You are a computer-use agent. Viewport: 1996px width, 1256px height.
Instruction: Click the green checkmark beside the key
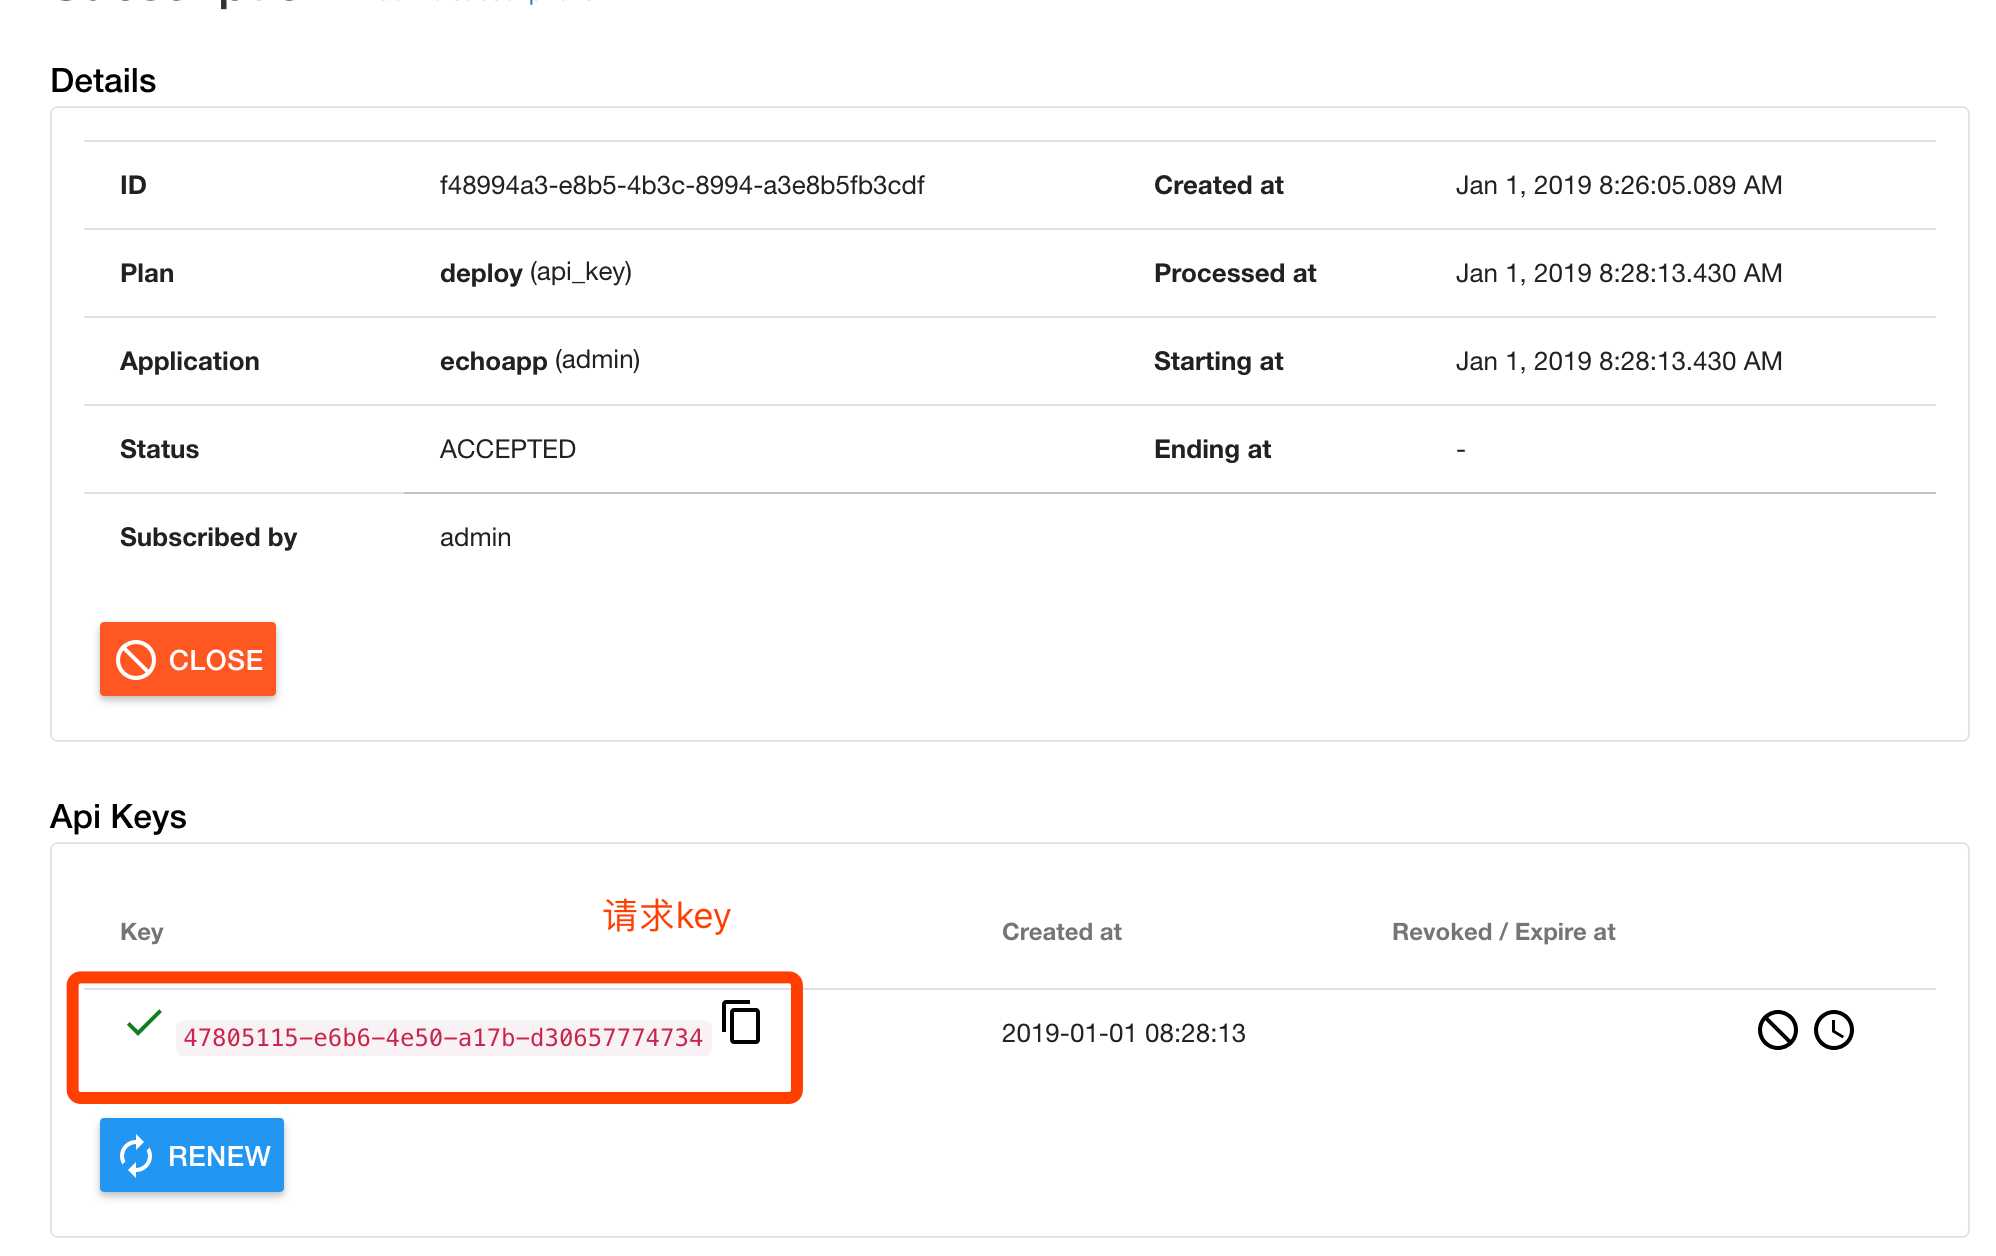click(x=144, y=1022)
